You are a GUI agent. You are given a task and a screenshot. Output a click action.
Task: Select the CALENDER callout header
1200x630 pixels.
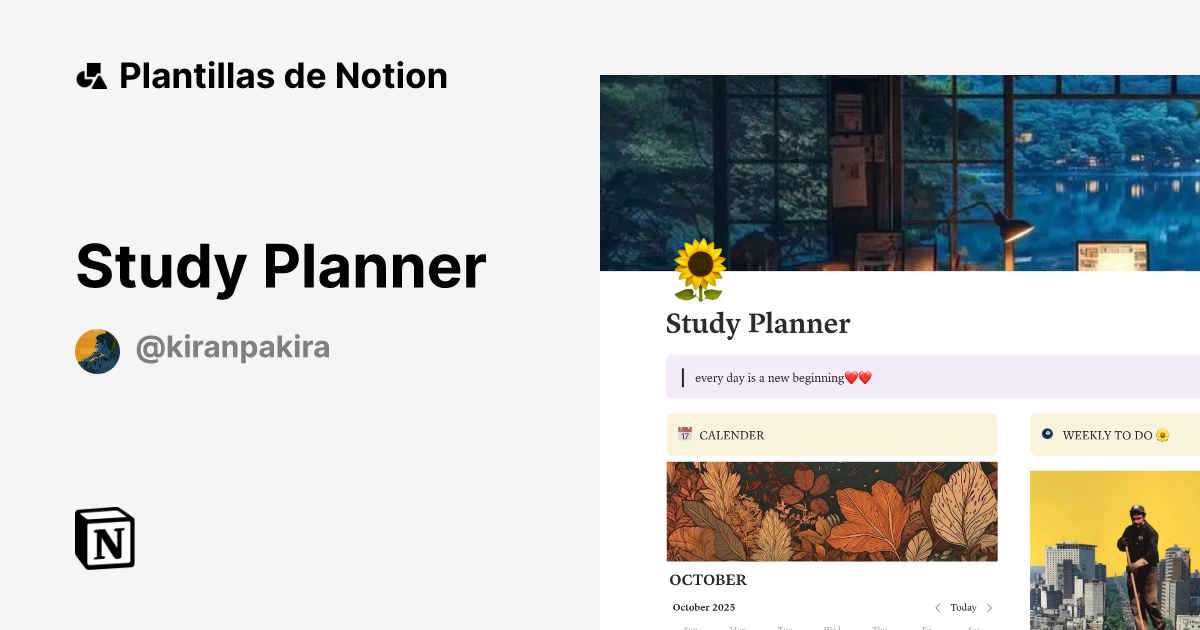click(x=732, y=434)
